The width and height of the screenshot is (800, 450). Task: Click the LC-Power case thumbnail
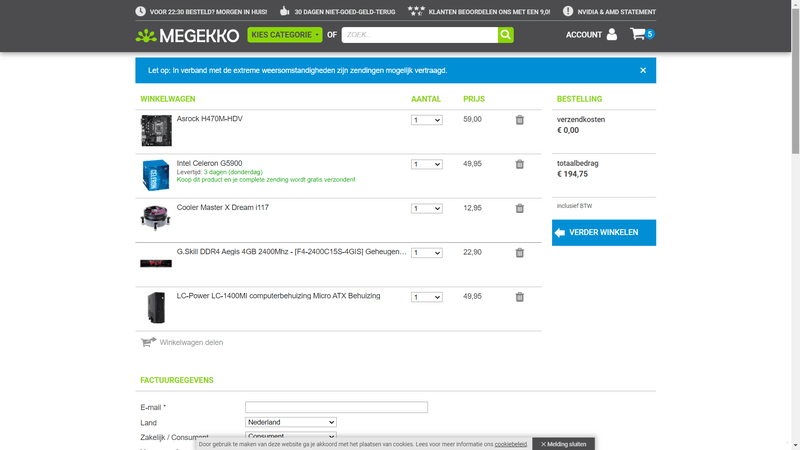pos(157,308)
